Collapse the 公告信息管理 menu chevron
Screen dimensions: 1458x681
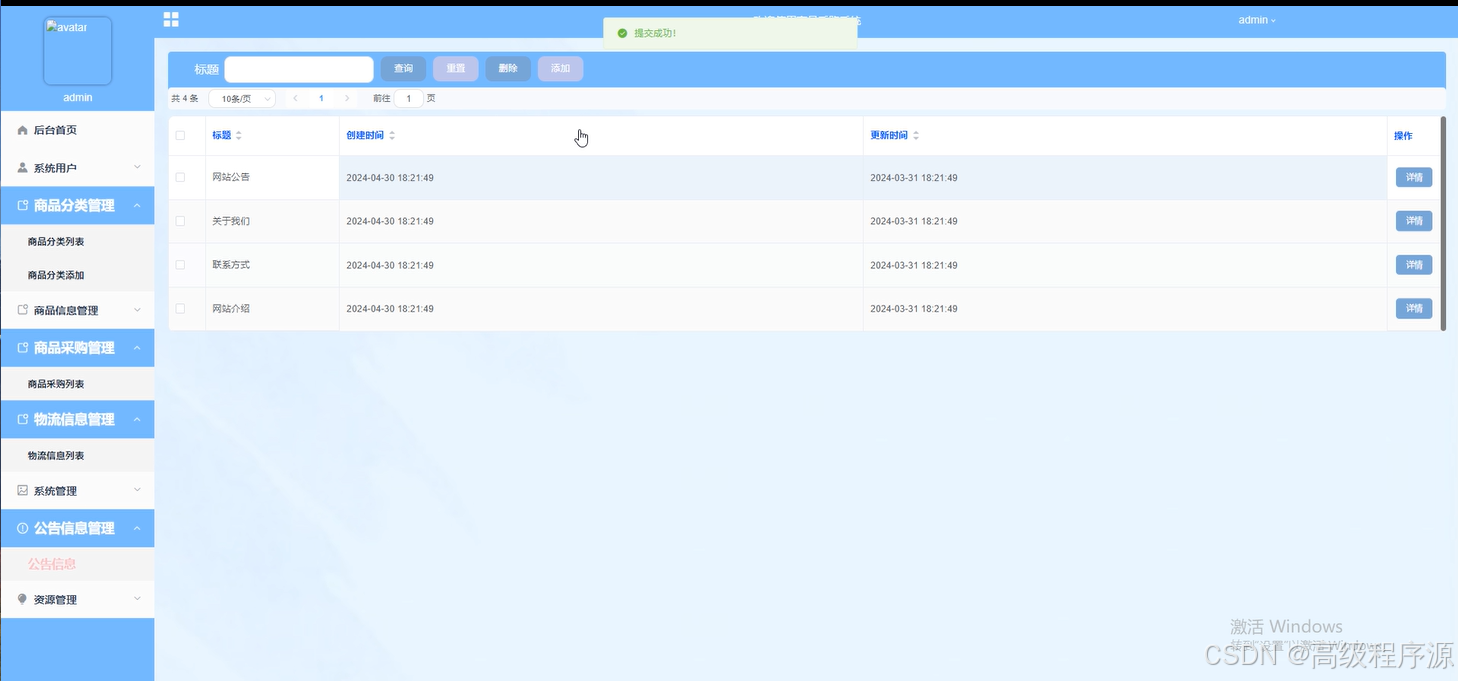point(137,528)
